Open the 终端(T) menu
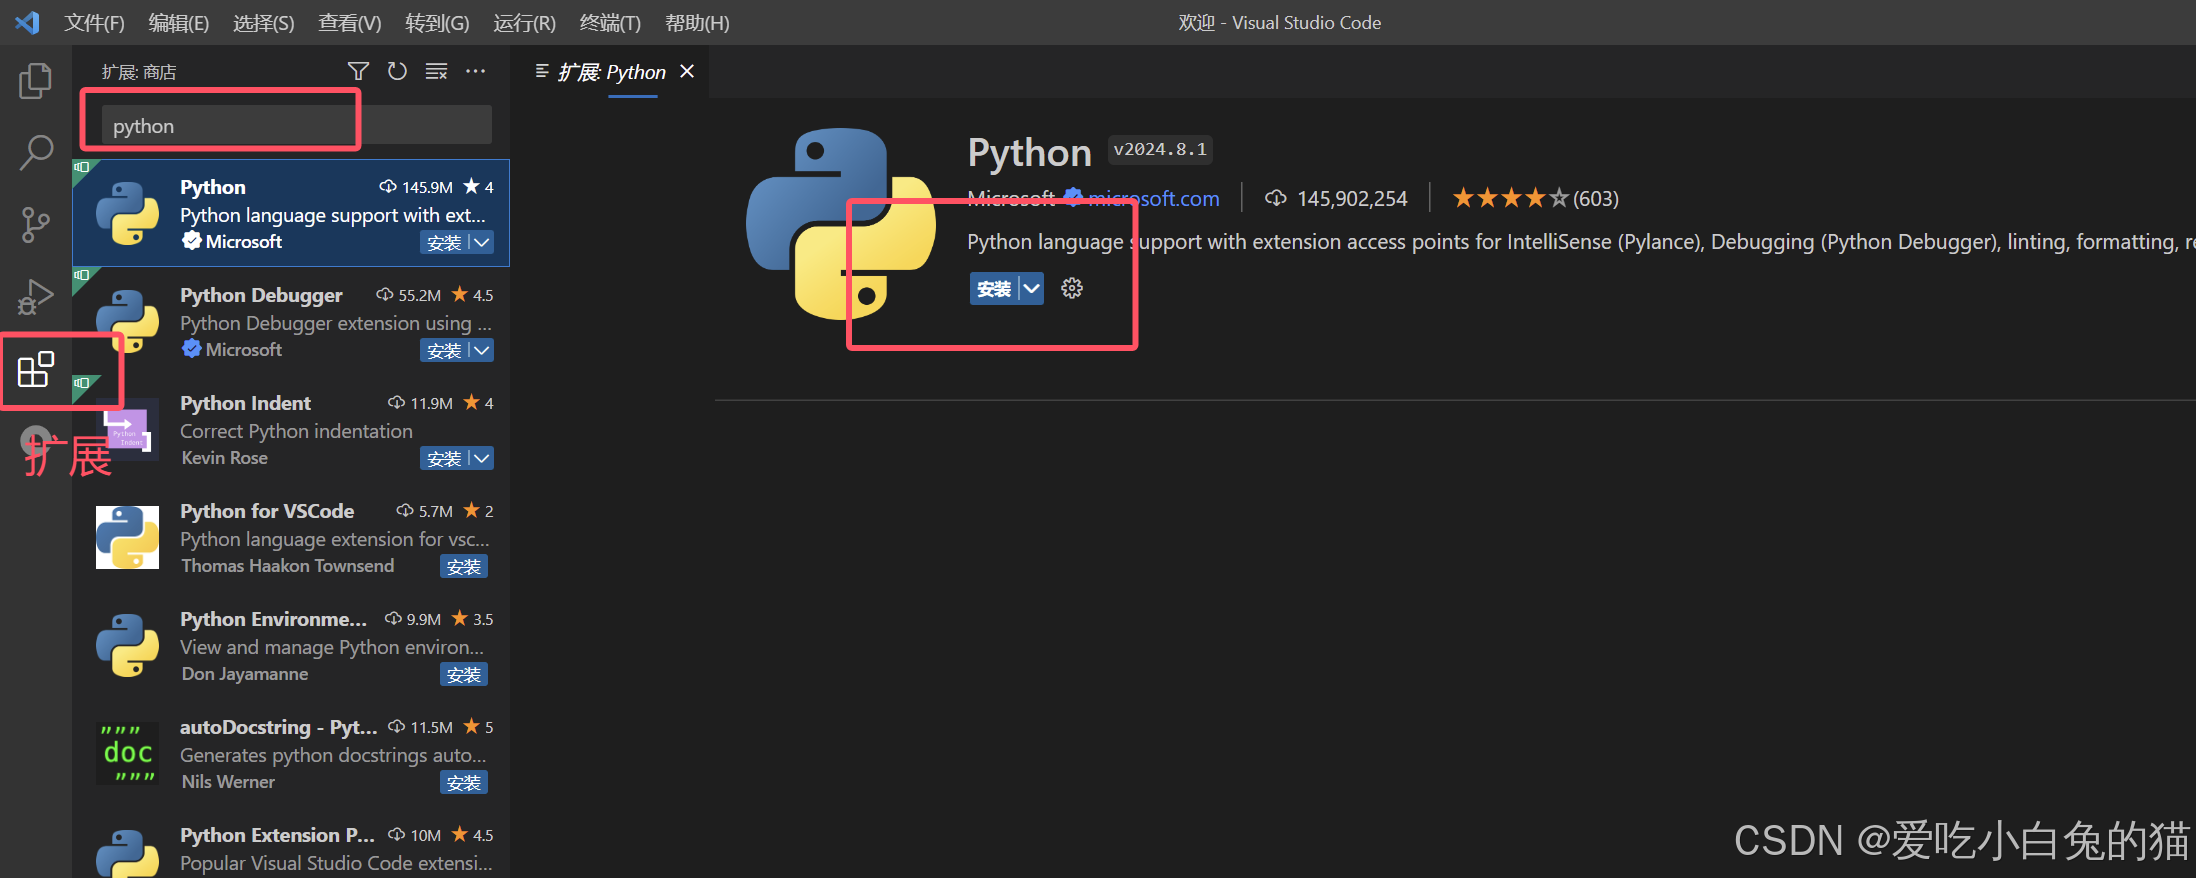The height and width of the screenshot is (878, 2196). 610,22
